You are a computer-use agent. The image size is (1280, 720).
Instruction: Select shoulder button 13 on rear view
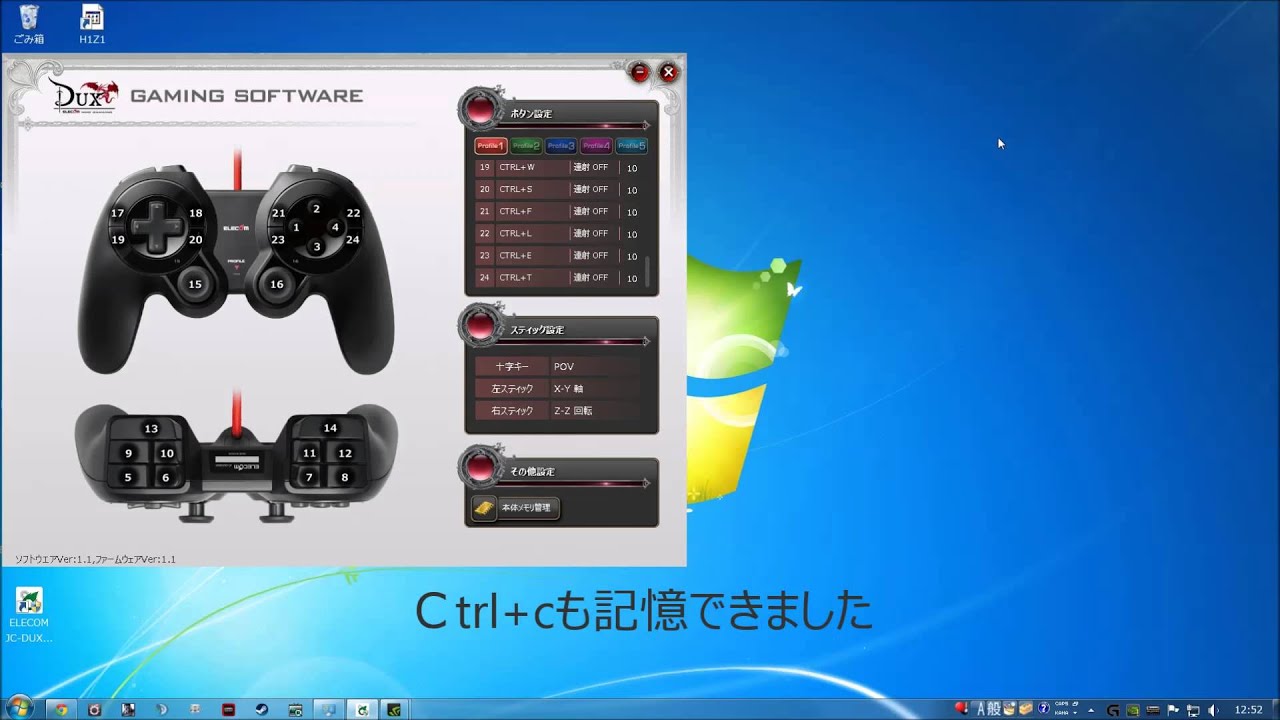[x=151, y=429]
